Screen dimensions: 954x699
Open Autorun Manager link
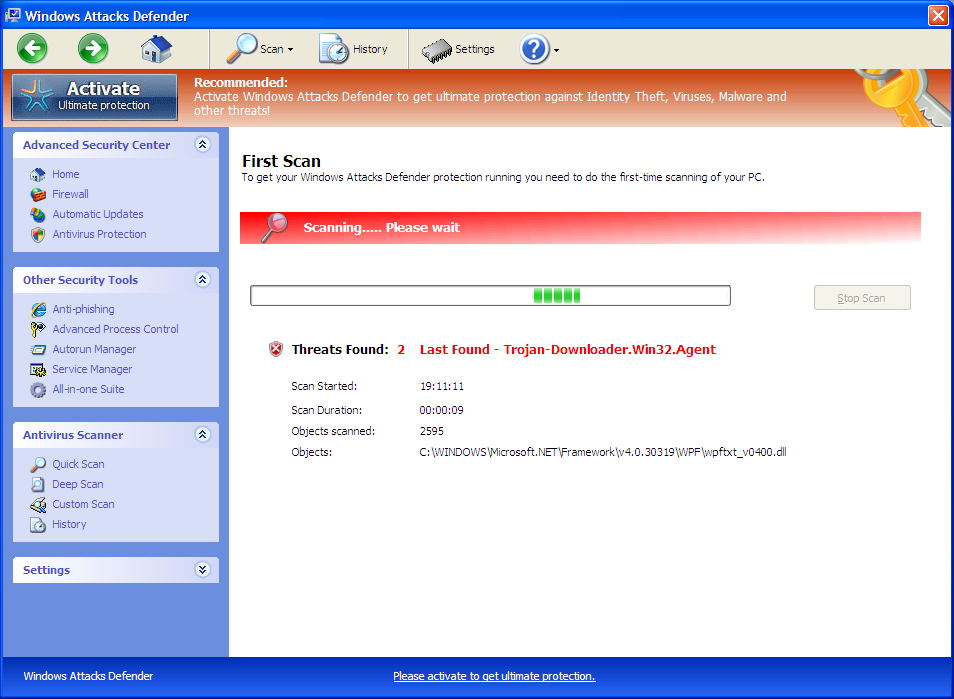(94, 349)
